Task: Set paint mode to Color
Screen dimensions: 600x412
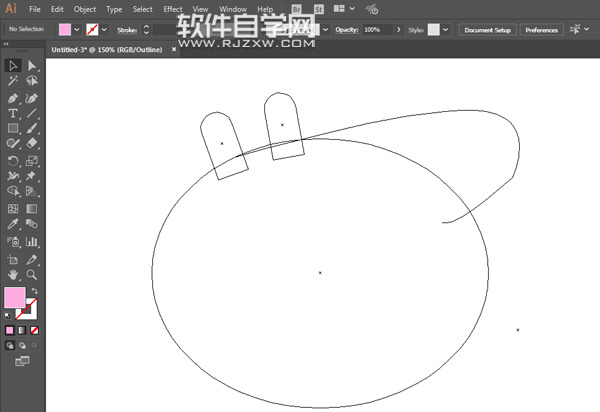Action: (10, 330)
